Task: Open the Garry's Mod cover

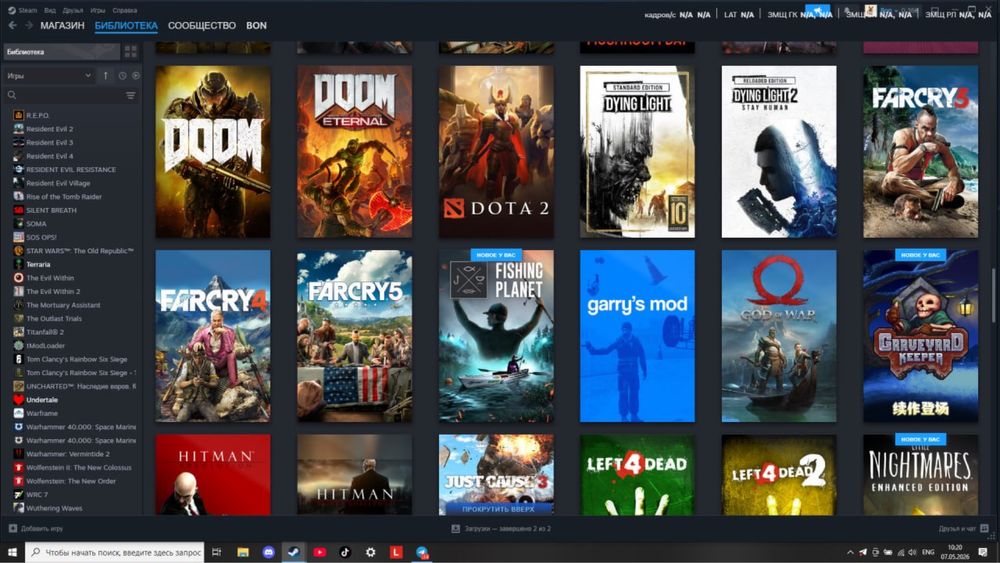Action: (x=637, y=336)
